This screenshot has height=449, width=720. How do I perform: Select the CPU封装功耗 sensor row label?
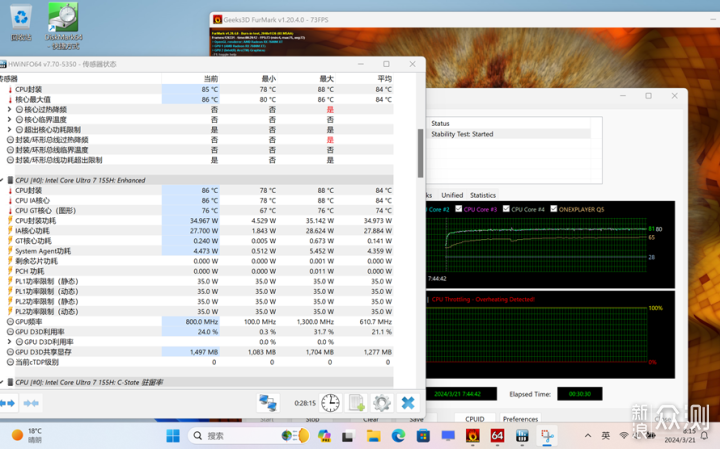35,220
